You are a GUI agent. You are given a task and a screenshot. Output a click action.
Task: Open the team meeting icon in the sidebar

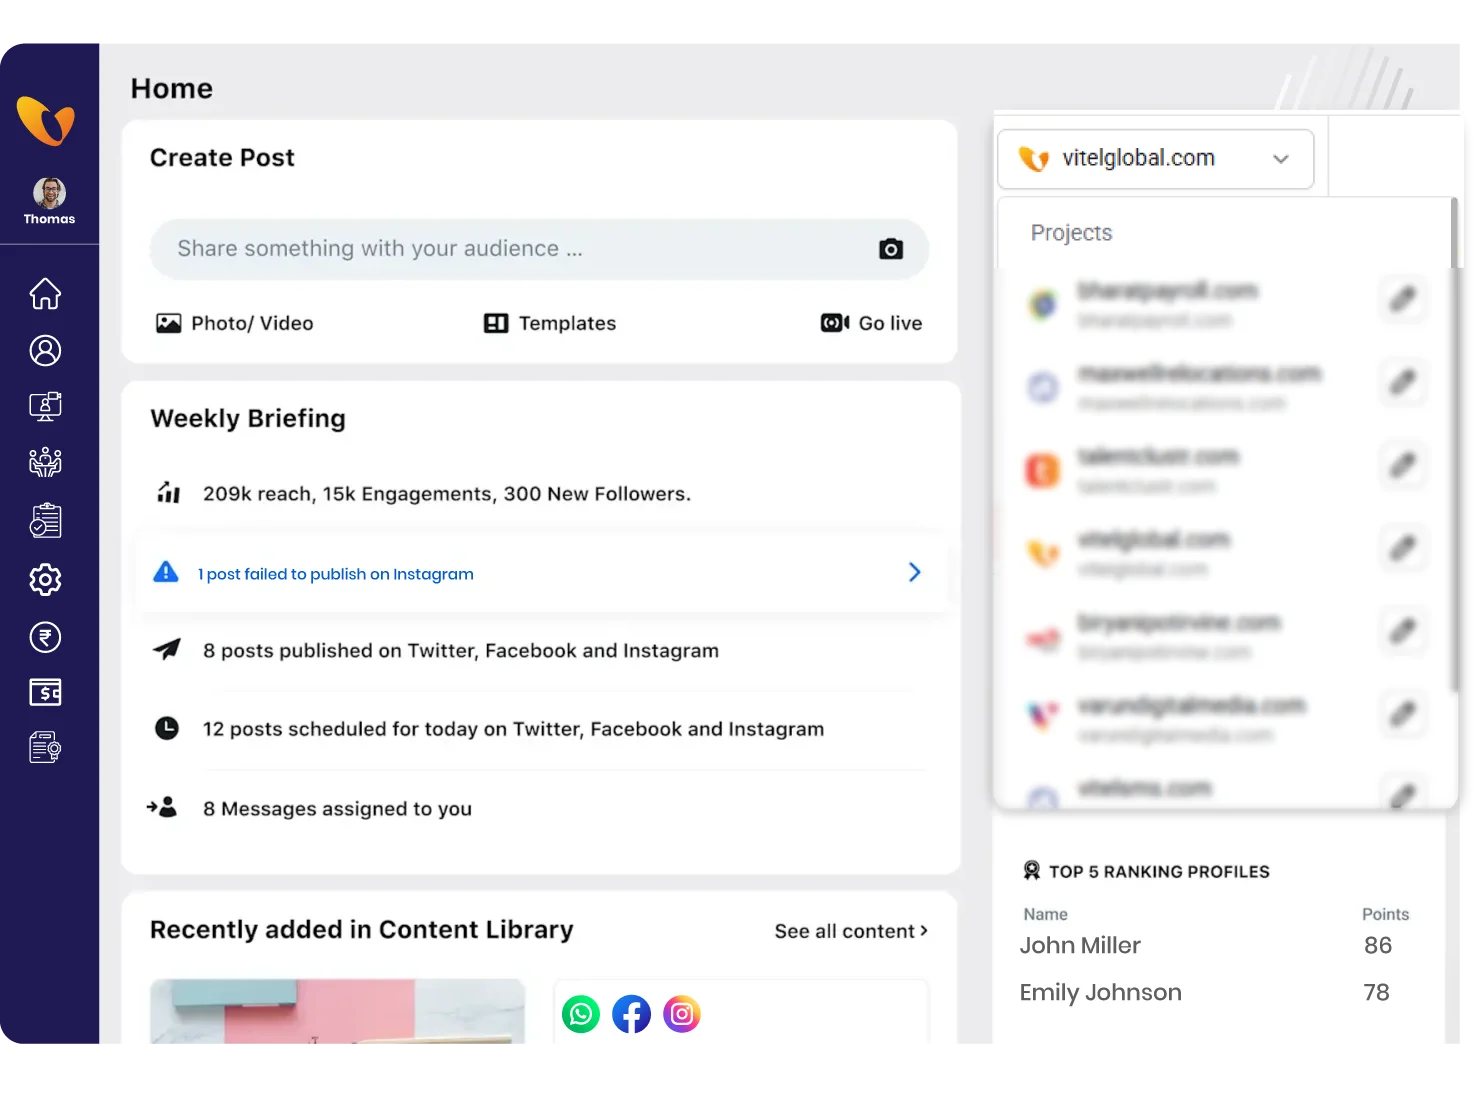pyautogui.click(x=45, y=462)
